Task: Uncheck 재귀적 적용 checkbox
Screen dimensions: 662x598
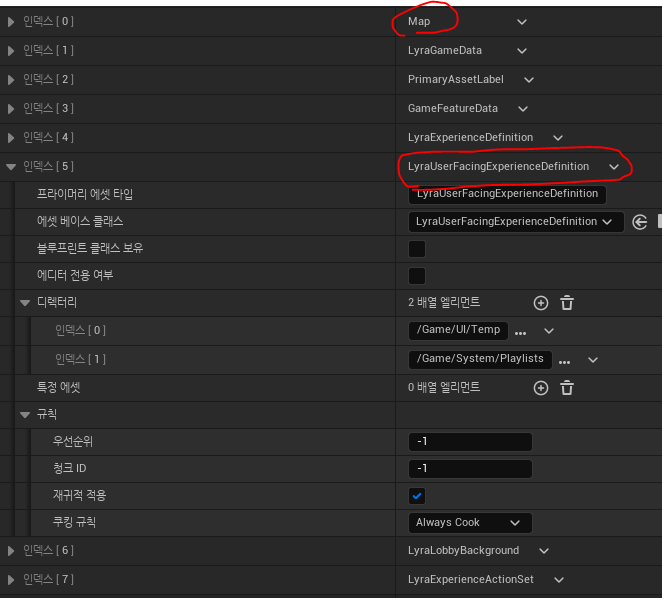Action: 417,496
